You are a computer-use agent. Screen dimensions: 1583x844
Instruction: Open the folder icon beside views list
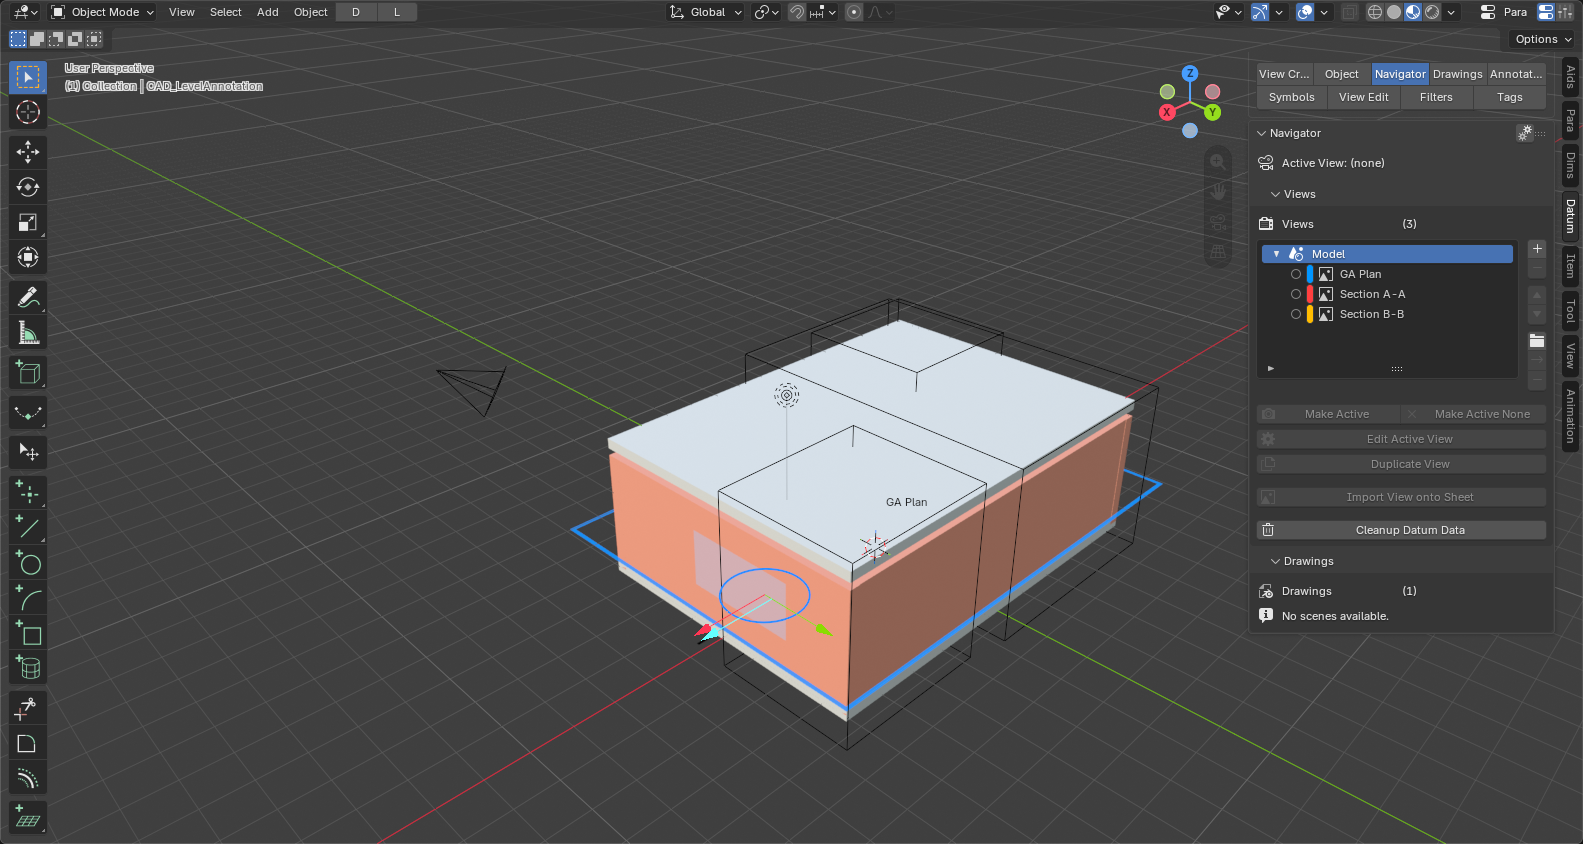point(1538,341)
